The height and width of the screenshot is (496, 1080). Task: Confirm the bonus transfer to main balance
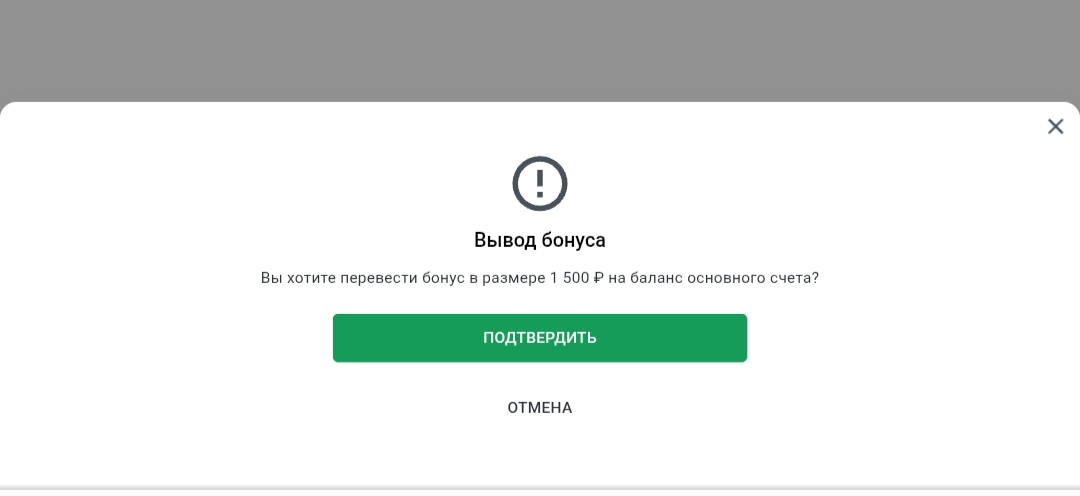point(540,338)
